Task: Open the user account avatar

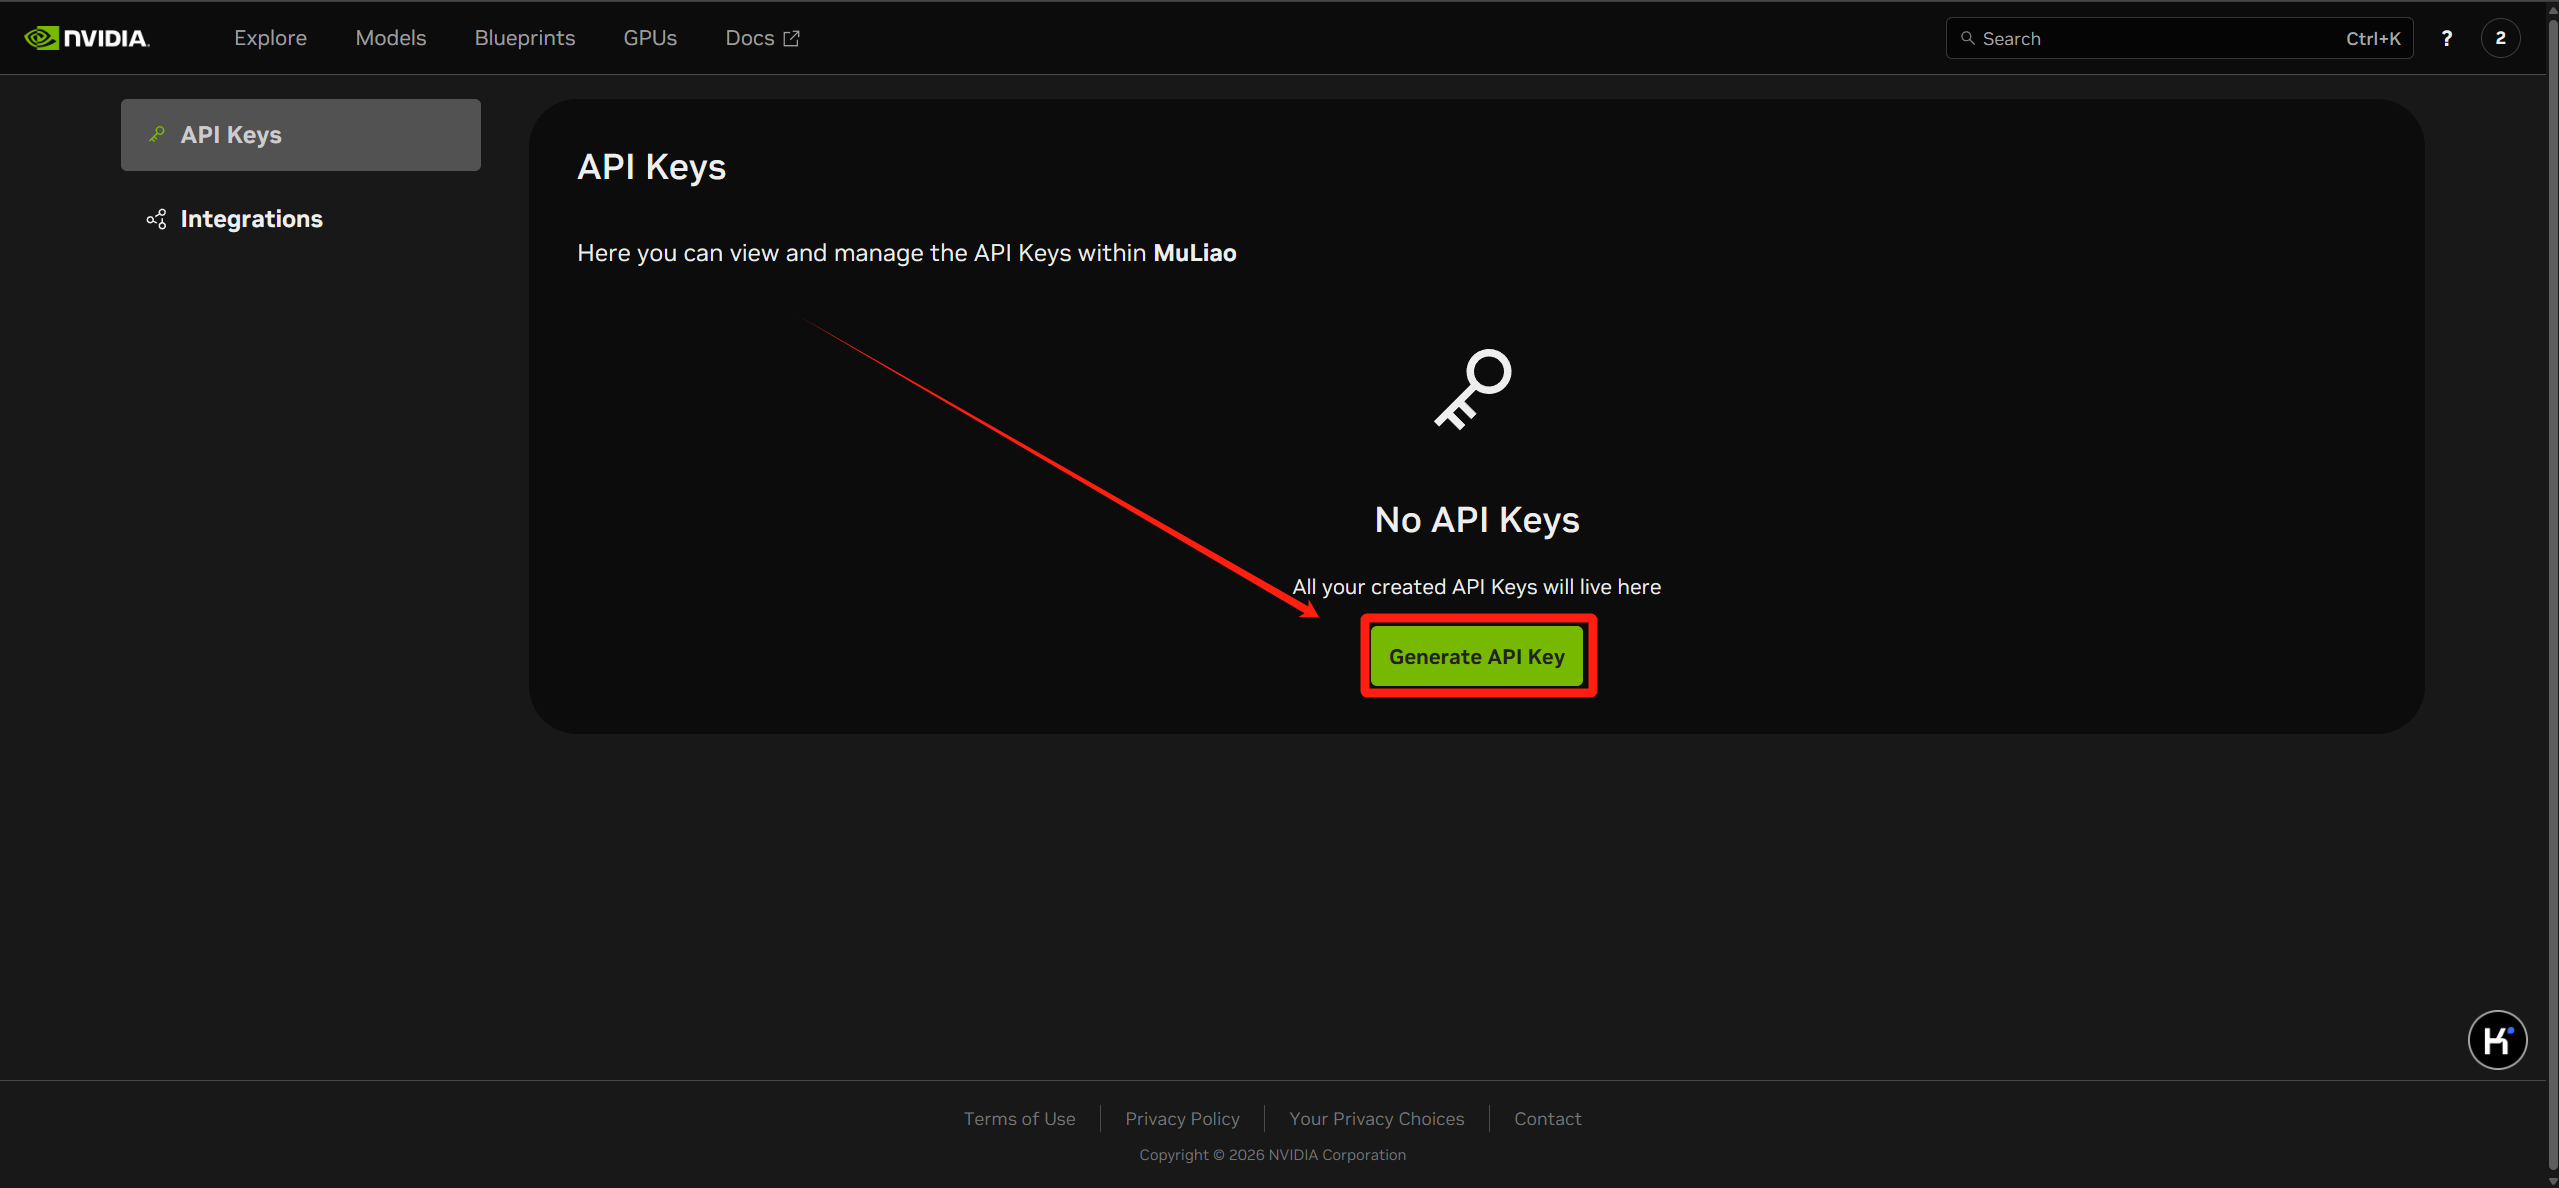Action: click(x=2500, y=38)
